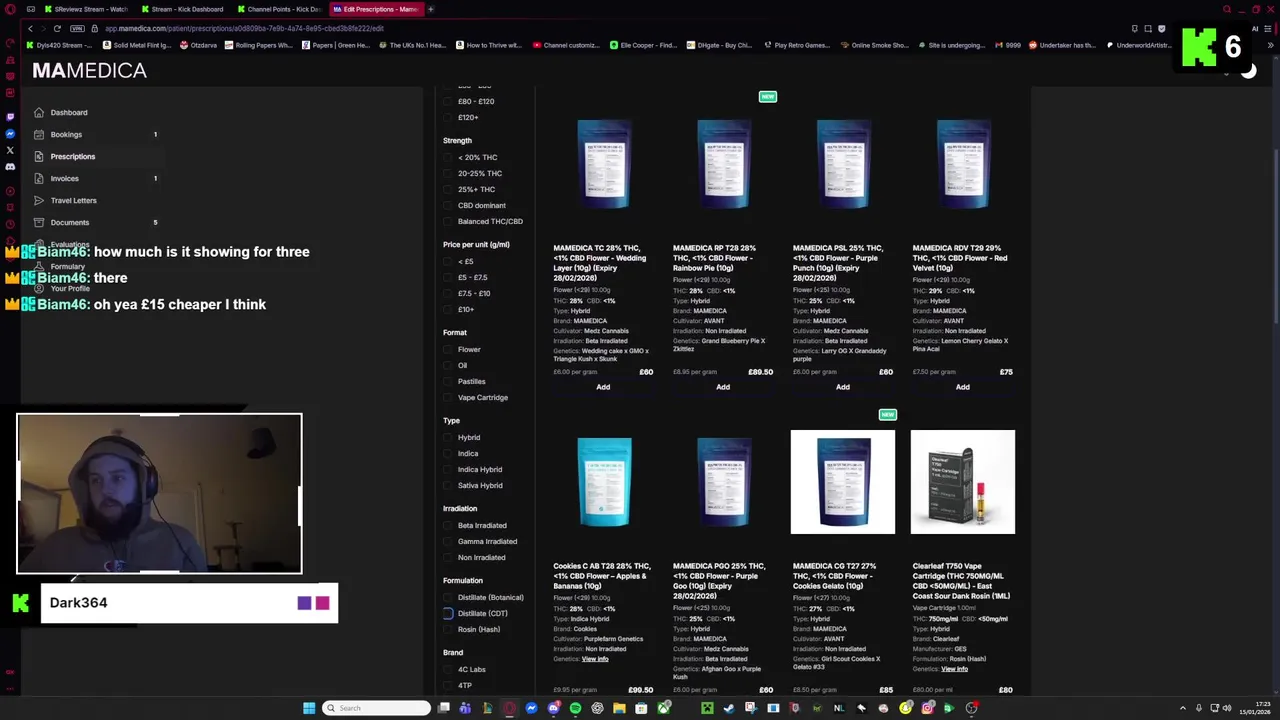Open DHgate bookmark
Viewport: 1280px width, 720px height.
tap(721, 45)
